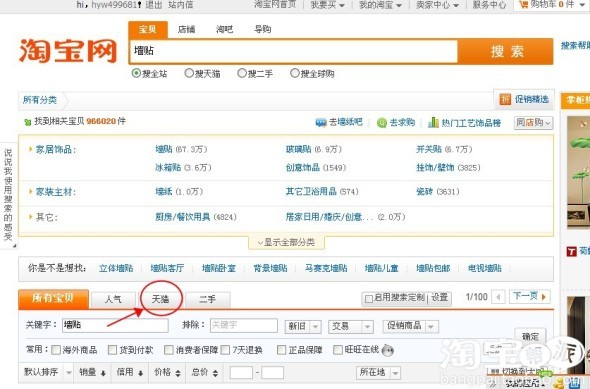Expand 显示全部分类
This screenshot has height=389, width=590.
click(286, 242)
